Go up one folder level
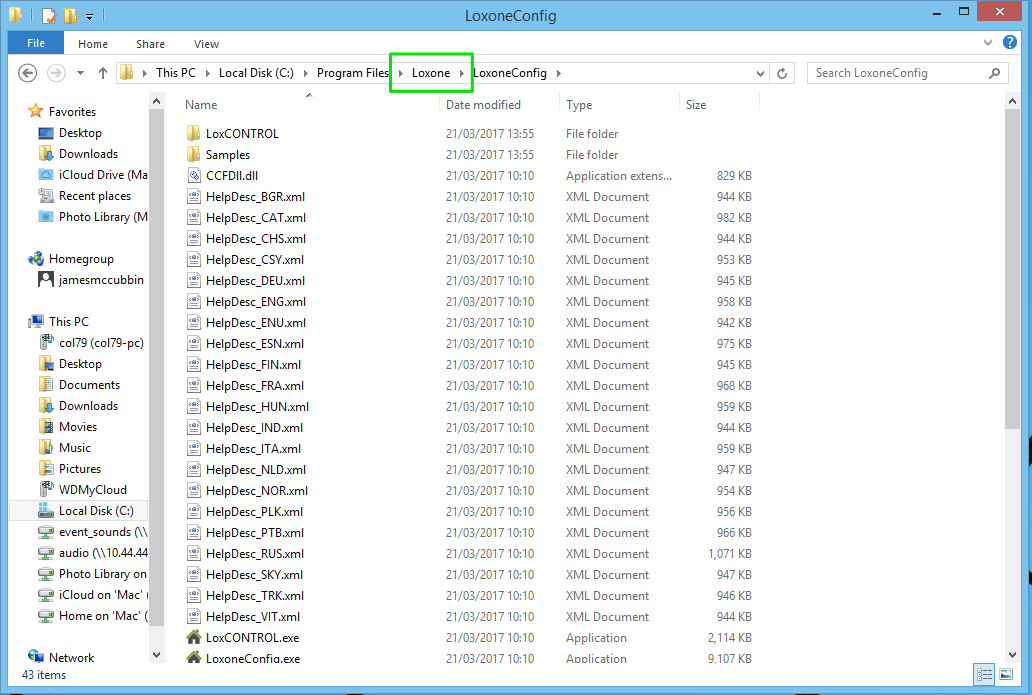 coord(103,73)
